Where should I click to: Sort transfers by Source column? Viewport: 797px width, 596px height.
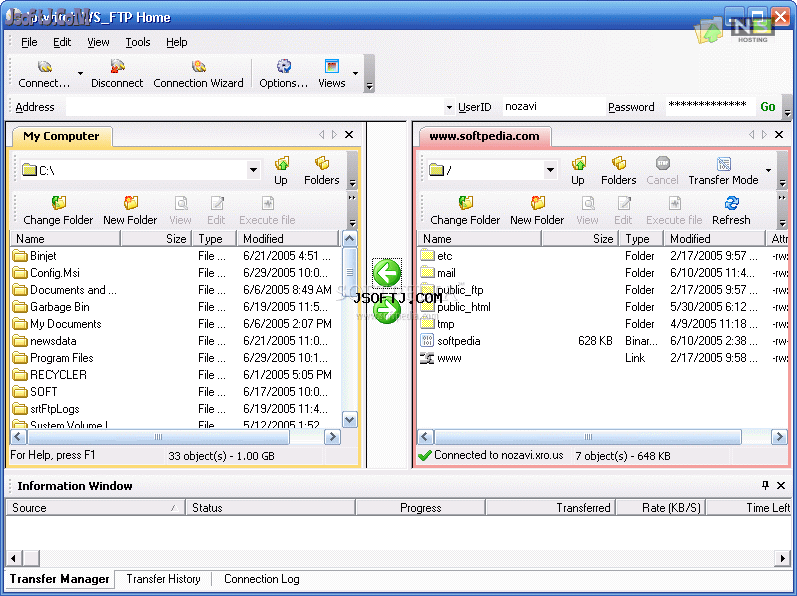pos(96,508)
